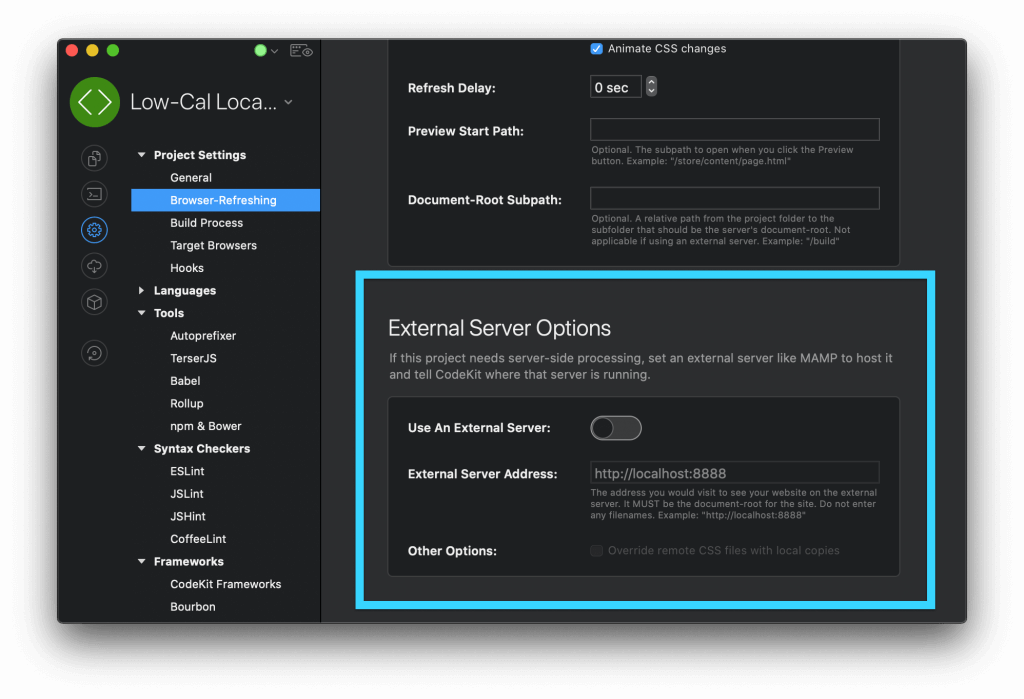Open Rollup tool settings
The width and height of the screenshot is (1024, 699).
[x=187, y=404]
